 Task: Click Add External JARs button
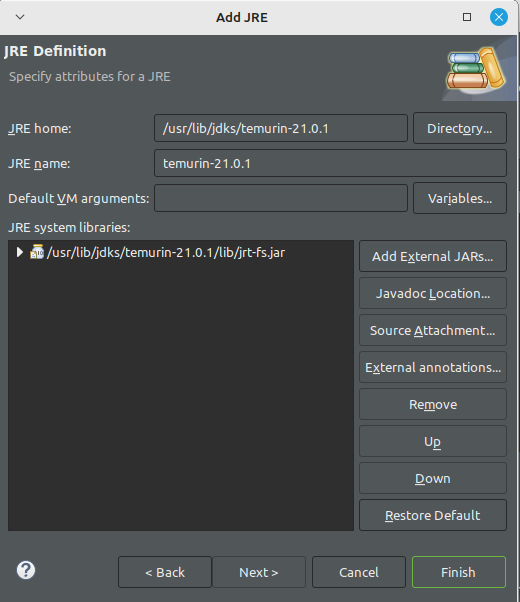click(433, 256)
